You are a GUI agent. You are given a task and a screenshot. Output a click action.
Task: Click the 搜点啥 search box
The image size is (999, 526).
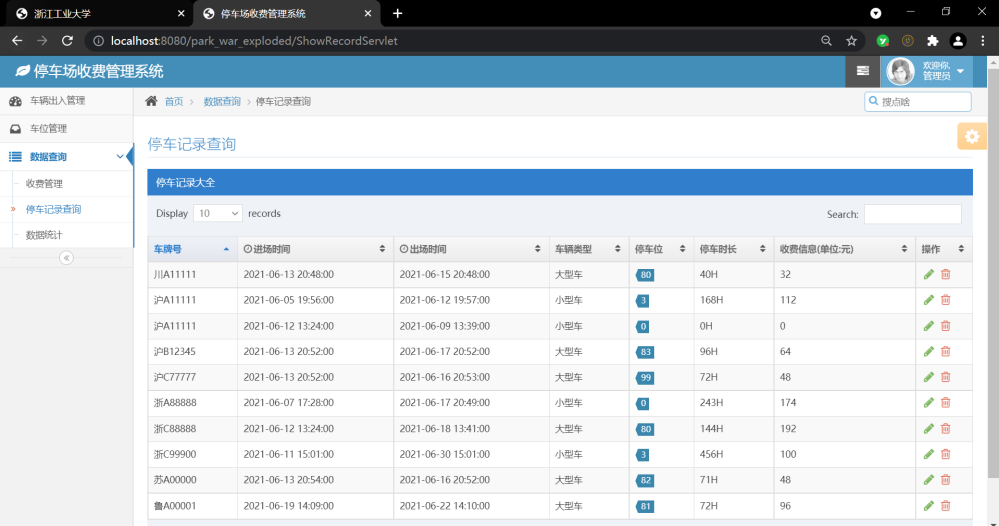pos(918,102)
